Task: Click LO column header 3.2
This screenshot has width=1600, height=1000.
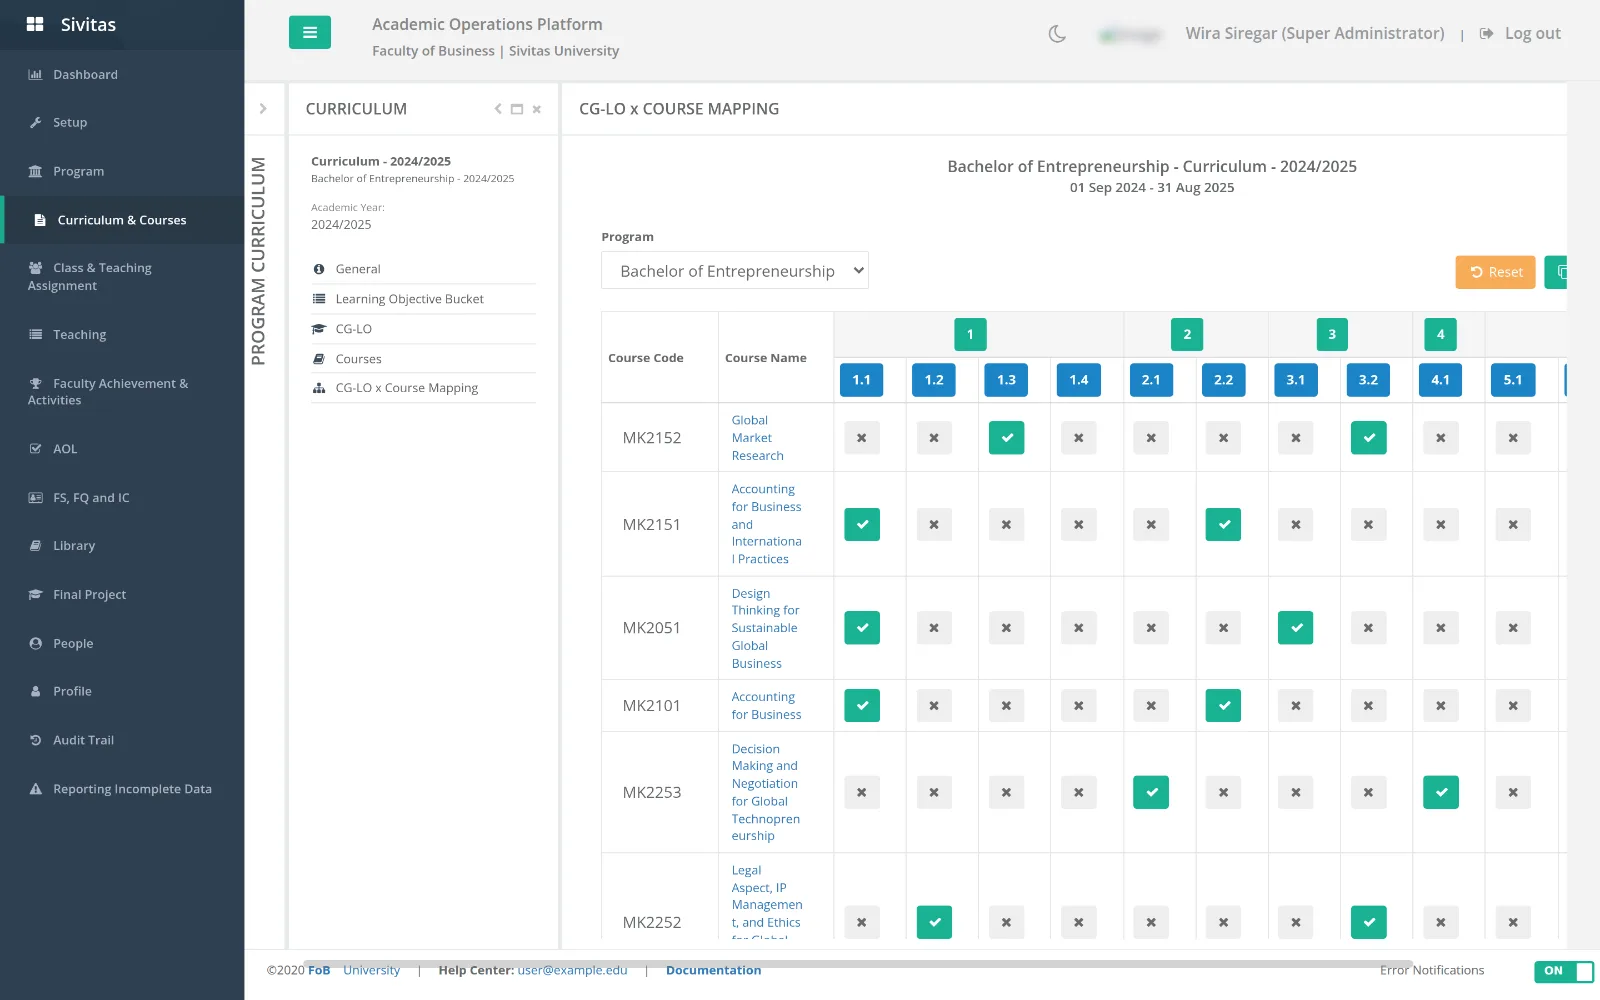Action: 1368,380
